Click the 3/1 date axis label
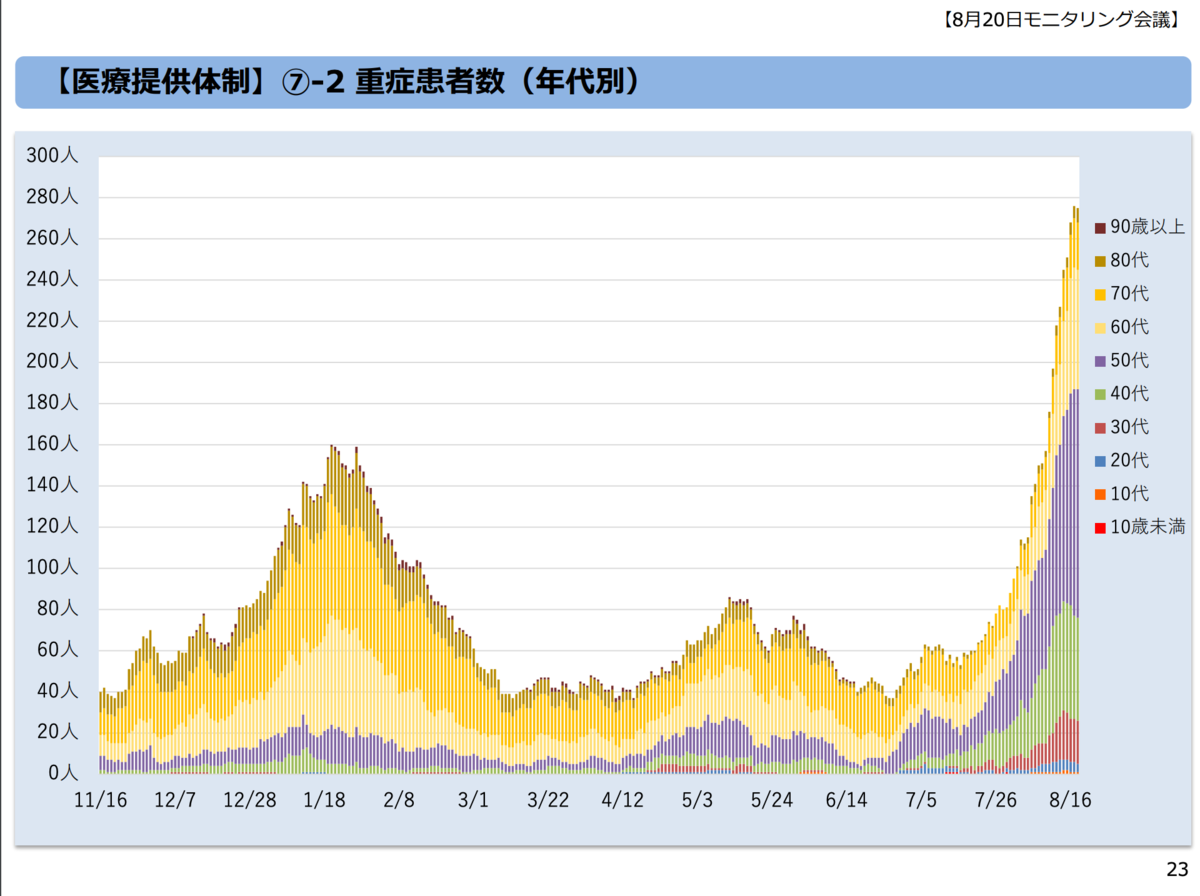The width and height of the screenshot is (1200, 896). click(x=473, y=801)
